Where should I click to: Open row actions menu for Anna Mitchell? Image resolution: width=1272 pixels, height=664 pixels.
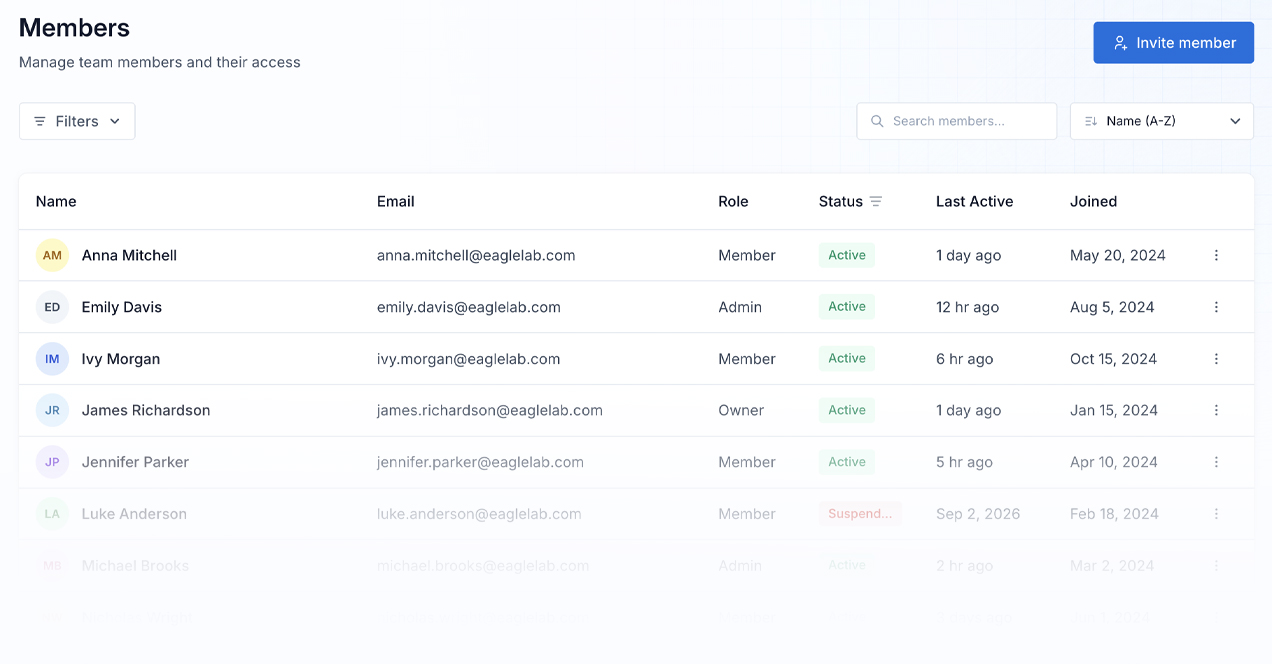tap(1216, 255)
